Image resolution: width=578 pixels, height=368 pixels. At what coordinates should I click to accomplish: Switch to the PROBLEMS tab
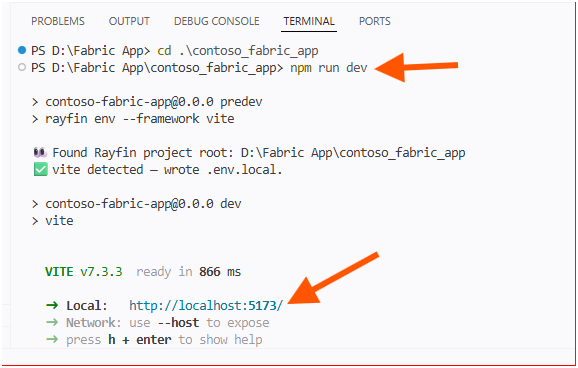tap(58, 21)
